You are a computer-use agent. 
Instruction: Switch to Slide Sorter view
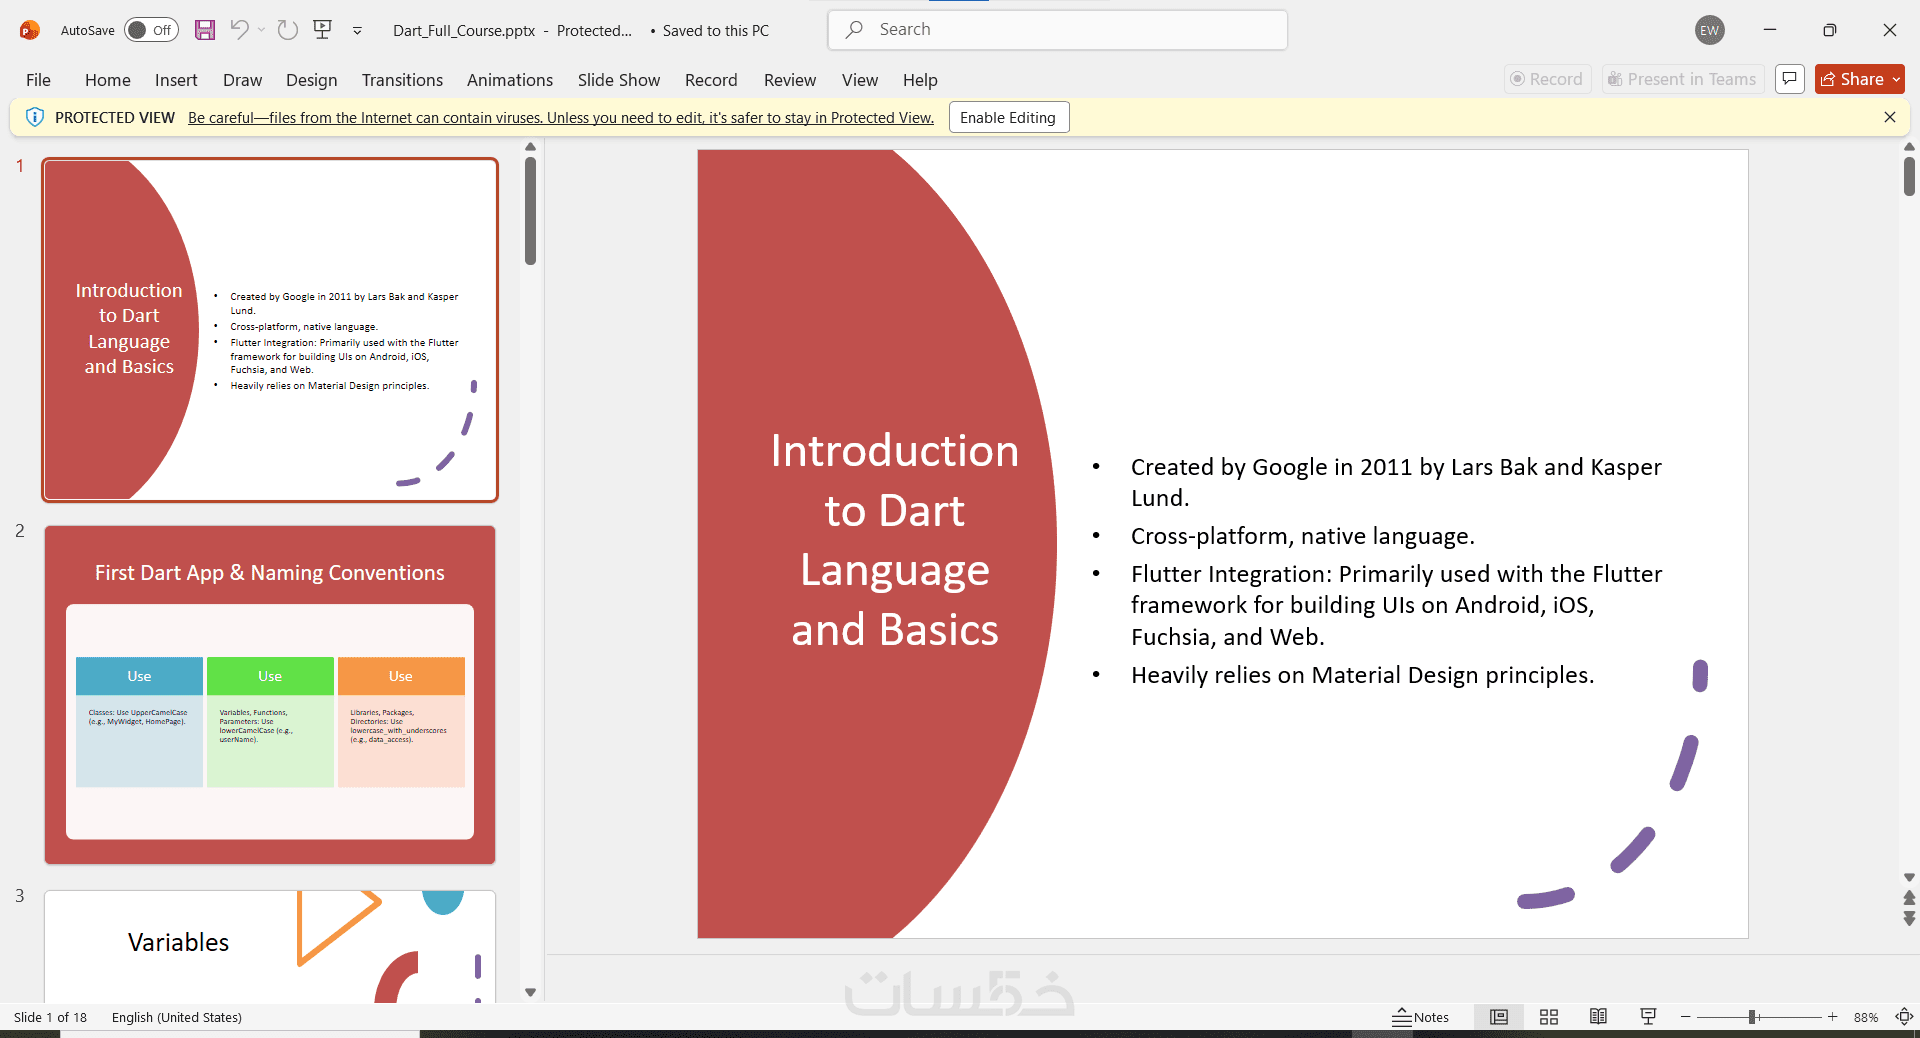click(1549, 1017)
